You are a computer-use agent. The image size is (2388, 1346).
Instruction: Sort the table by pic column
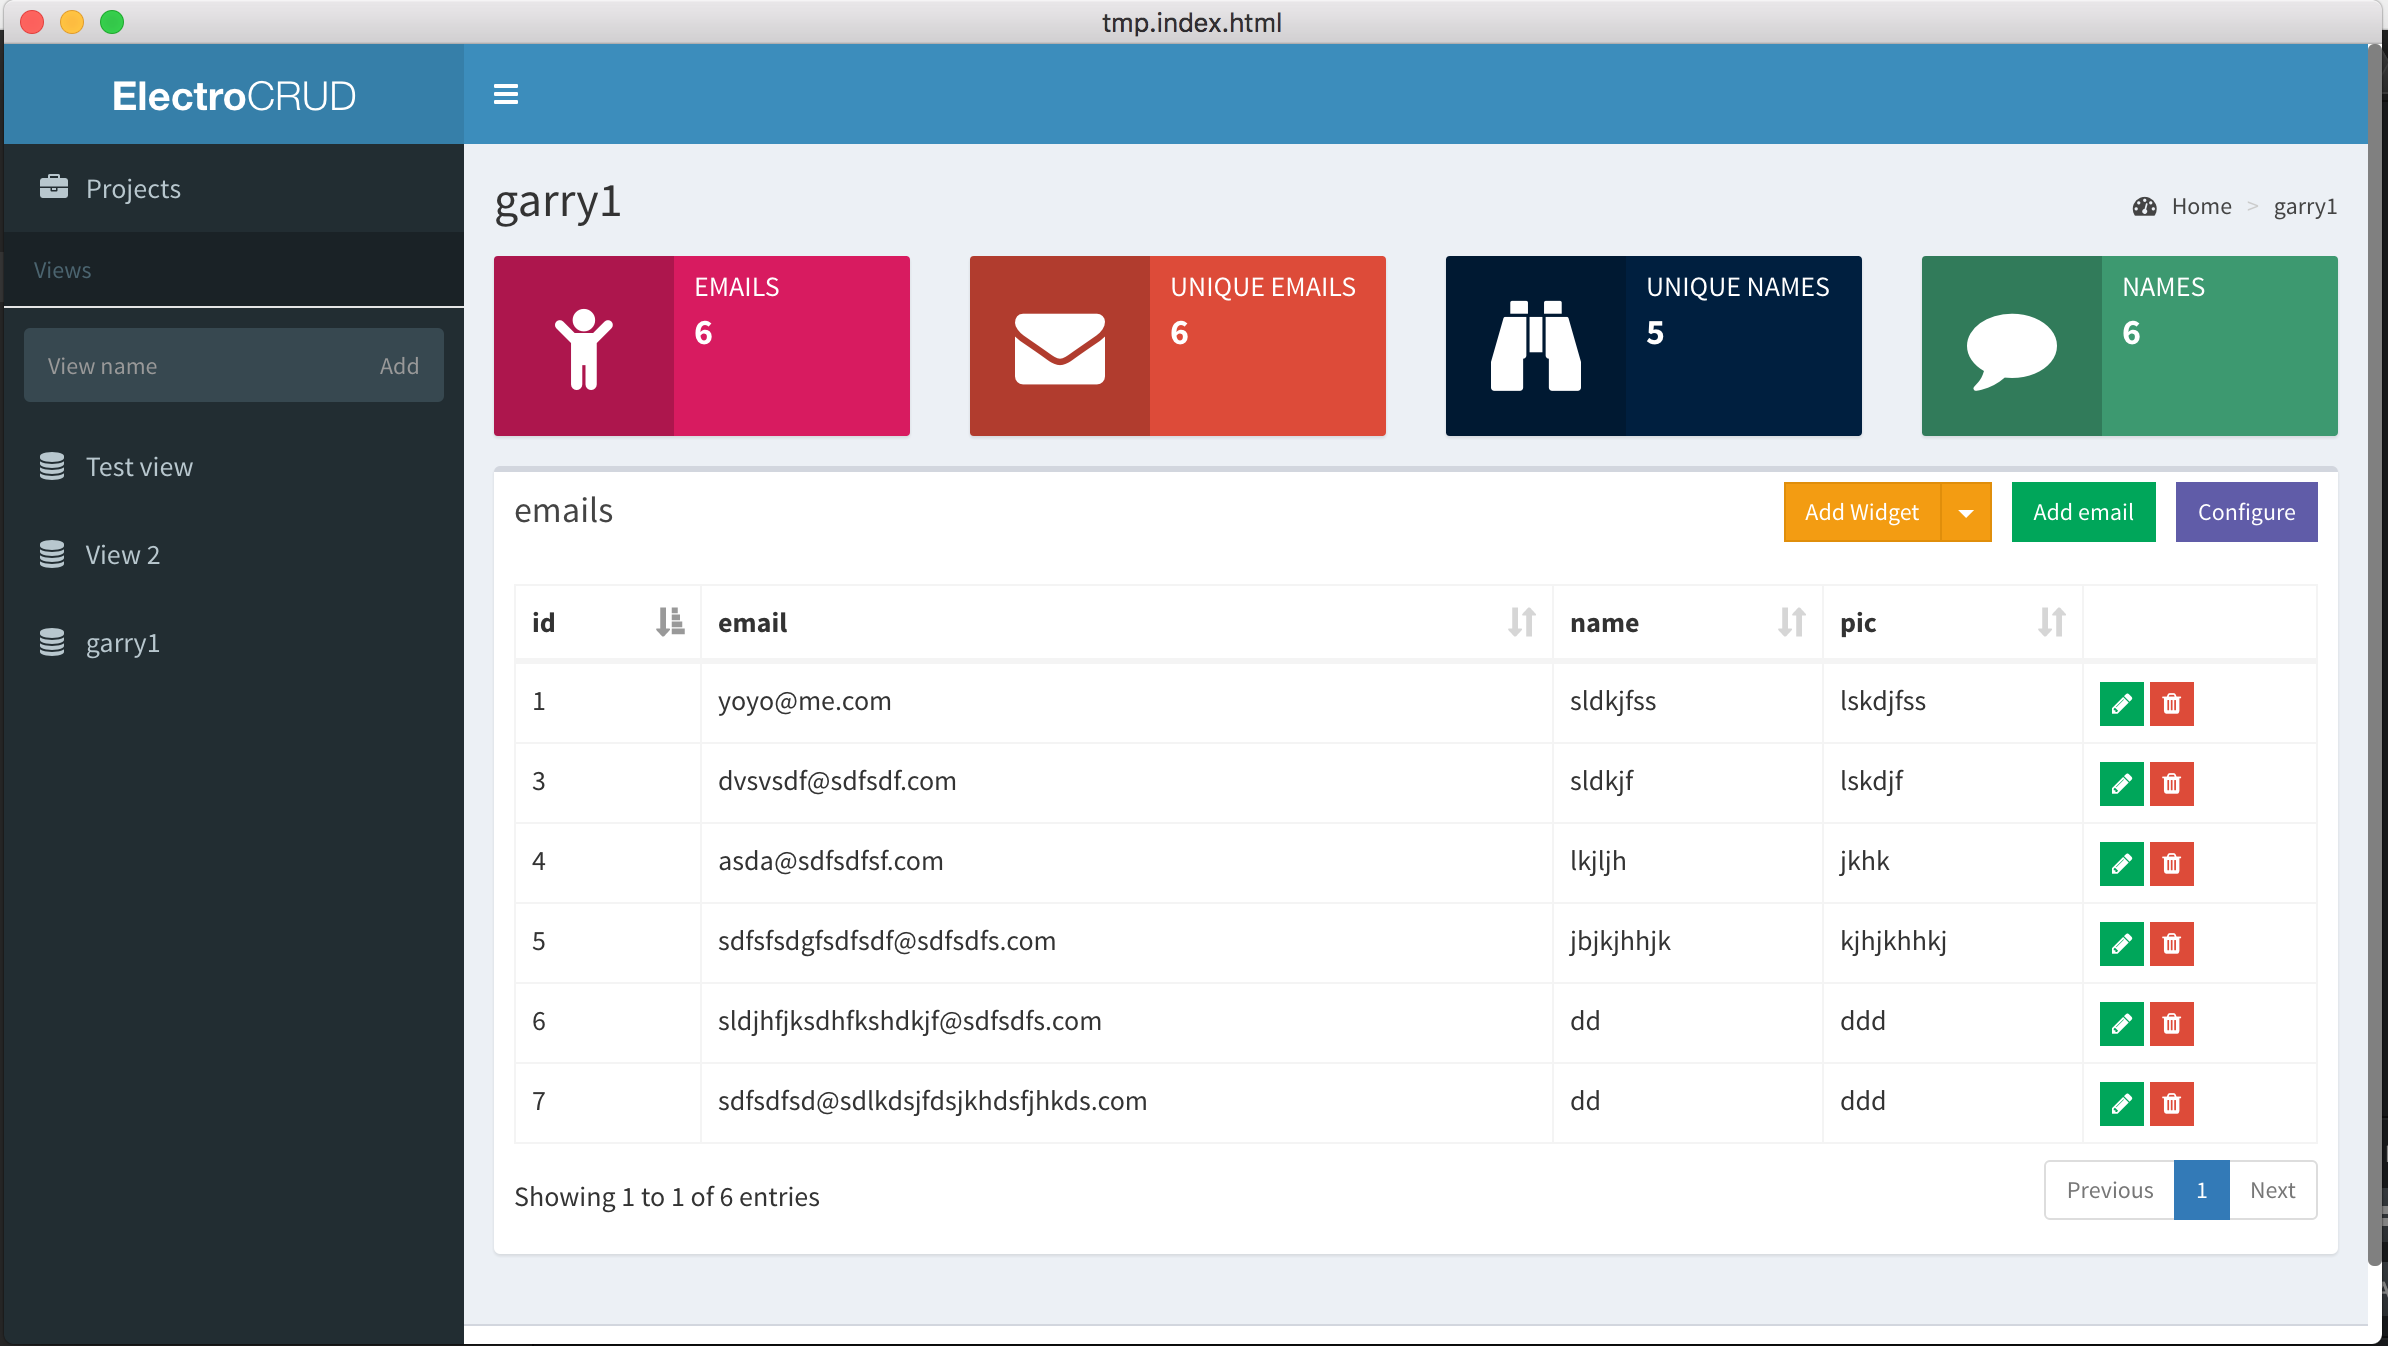click(x=1953, y=622)
